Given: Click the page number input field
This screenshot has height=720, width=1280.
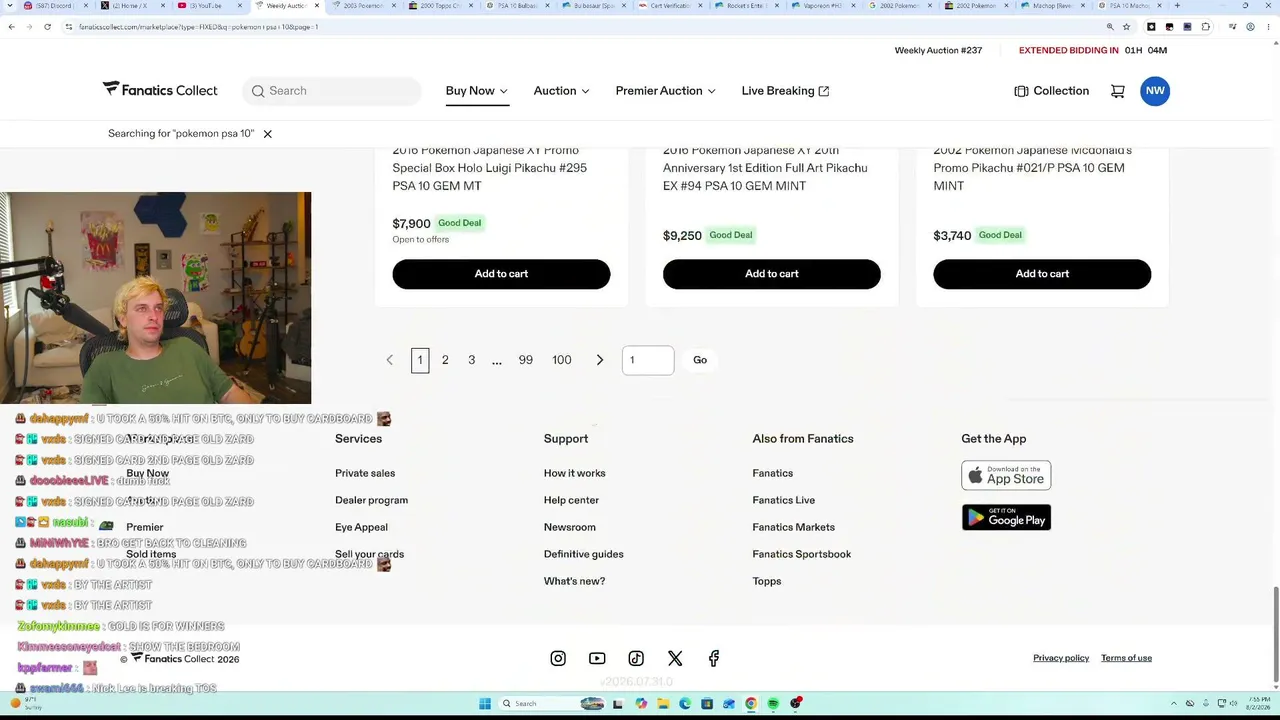Looking at the screenshot, I should pyautogui.click(x=648, y=360).
